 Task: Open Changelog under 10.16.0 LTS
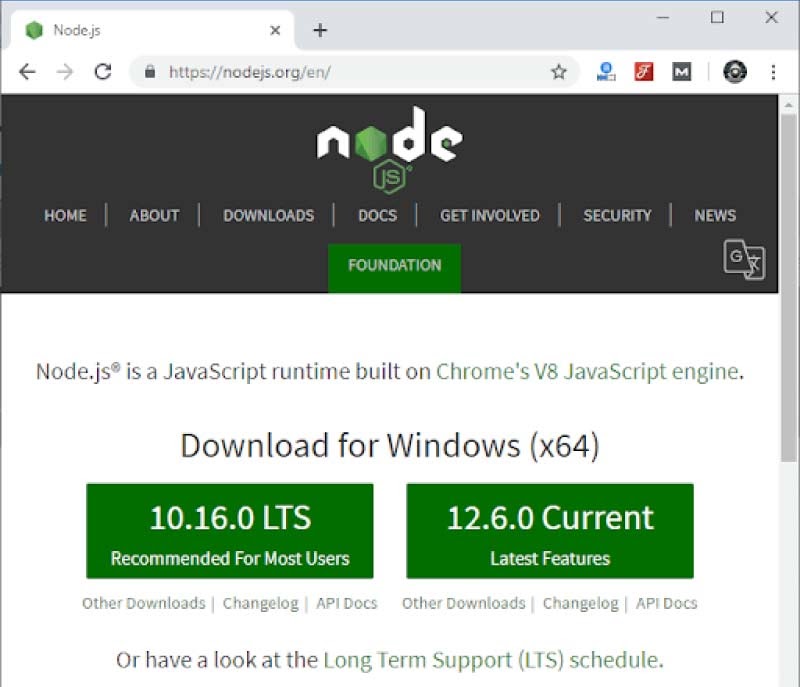coord(261,603)
